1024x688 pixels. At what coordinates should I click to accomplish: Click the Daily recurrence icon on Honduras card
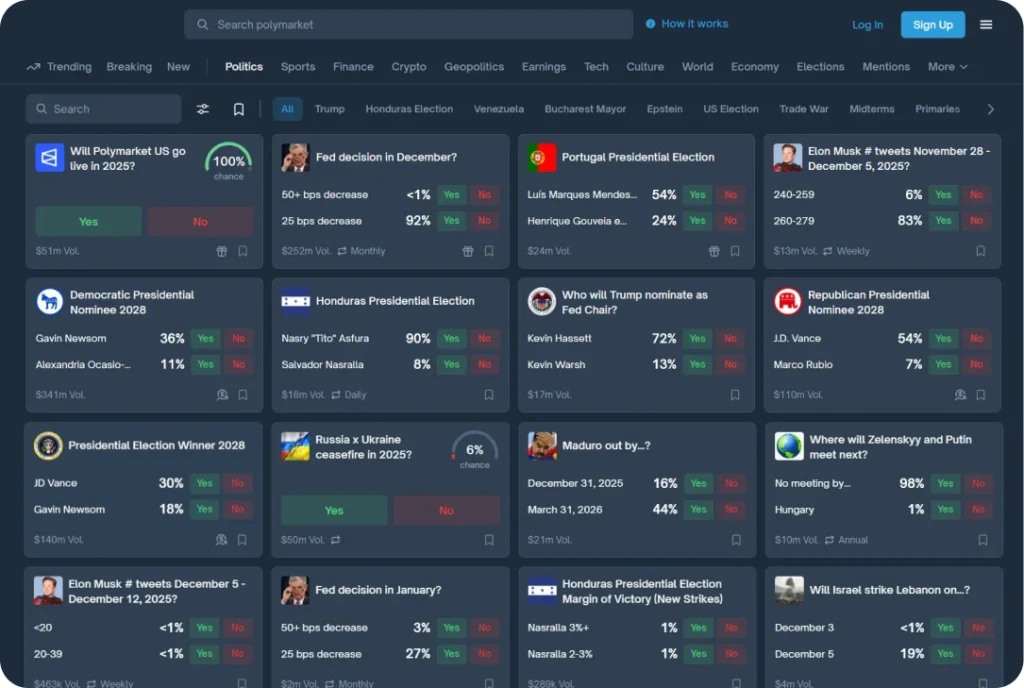point(336,395)
